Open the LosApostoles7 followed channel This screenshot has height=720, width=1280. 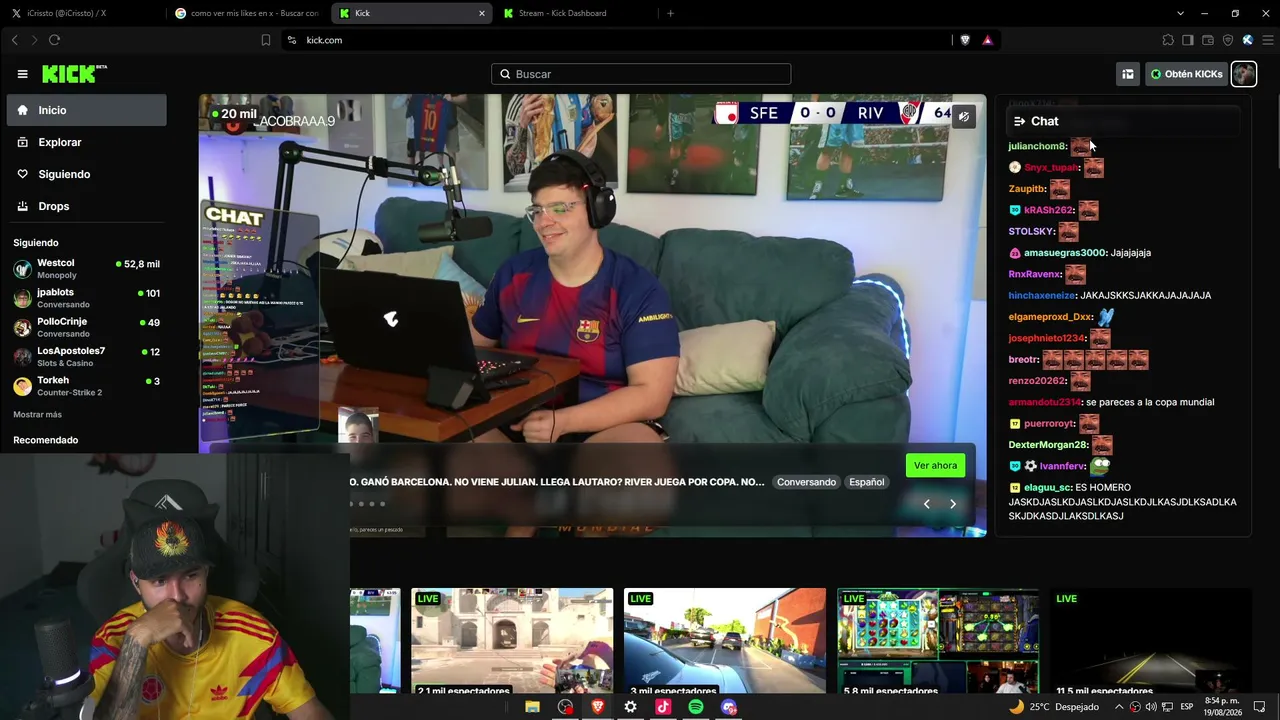coord(87,357)
